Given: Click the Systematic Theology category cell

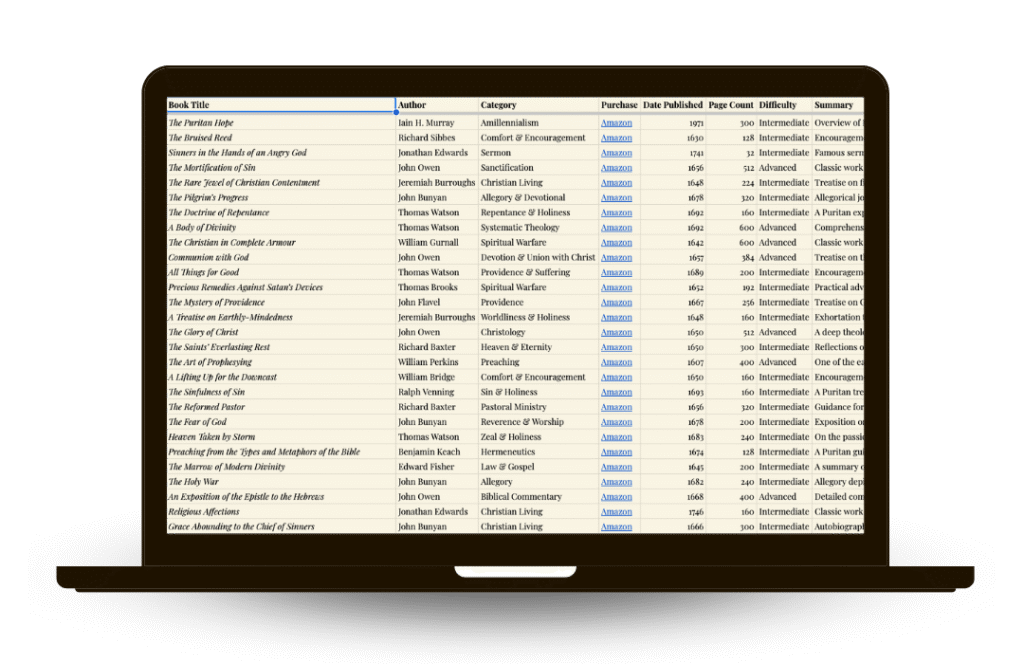Looking at the screenshot, I should click(x=538, y=228).
